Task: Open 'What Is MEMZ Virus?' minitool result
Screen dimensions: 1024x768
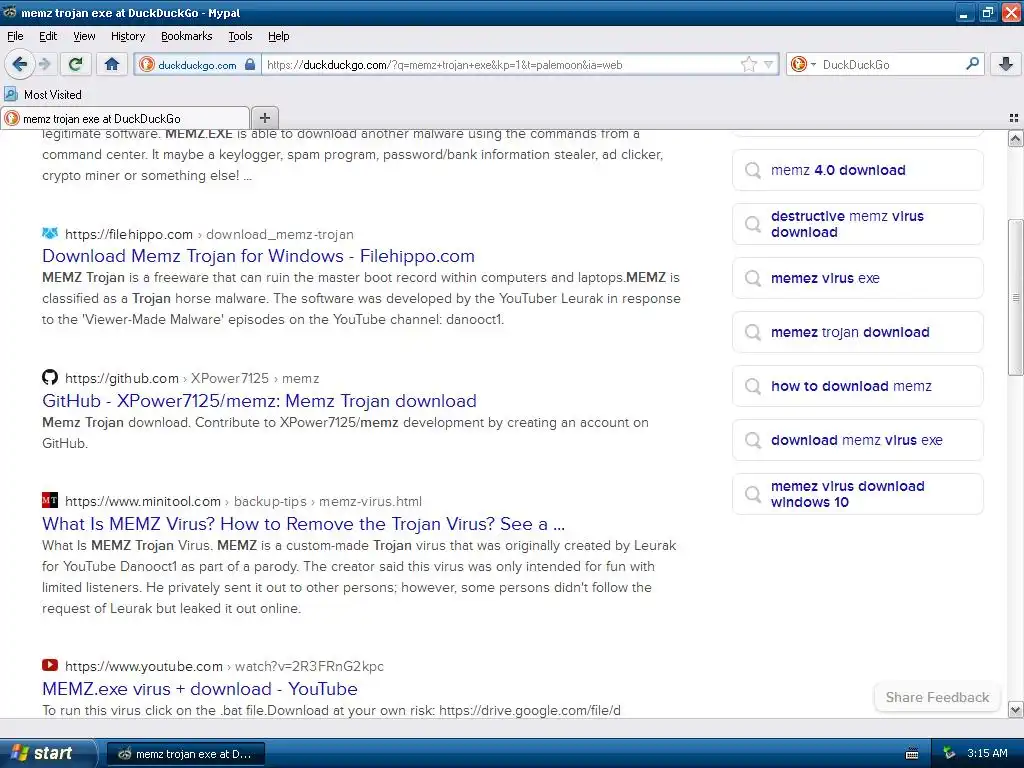Action: (304, 524)
